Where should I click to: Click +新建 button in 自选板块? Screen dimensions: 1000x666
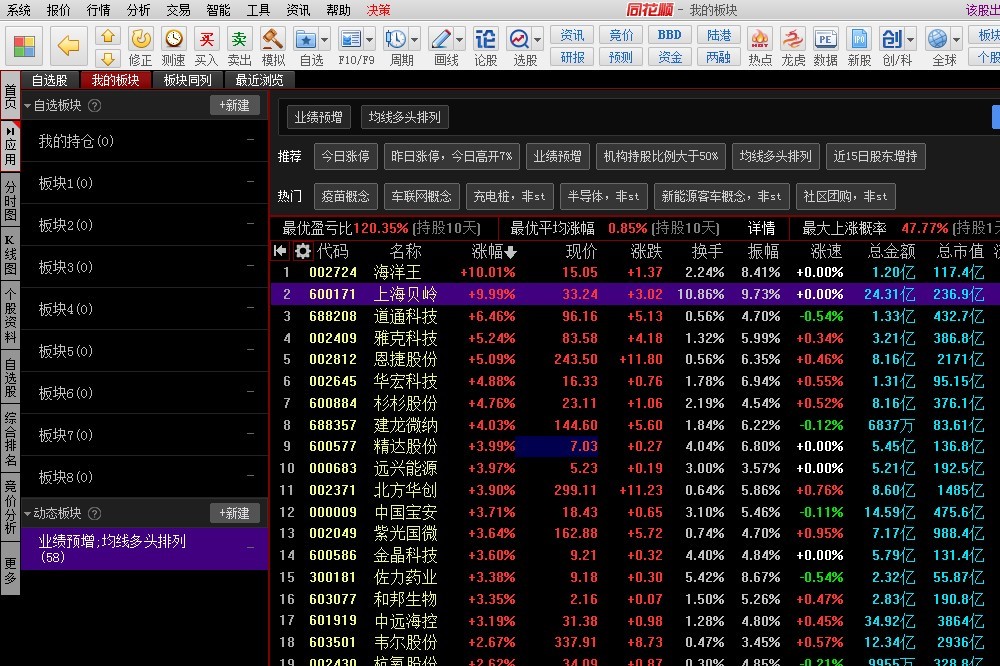(x=235, y=105)
